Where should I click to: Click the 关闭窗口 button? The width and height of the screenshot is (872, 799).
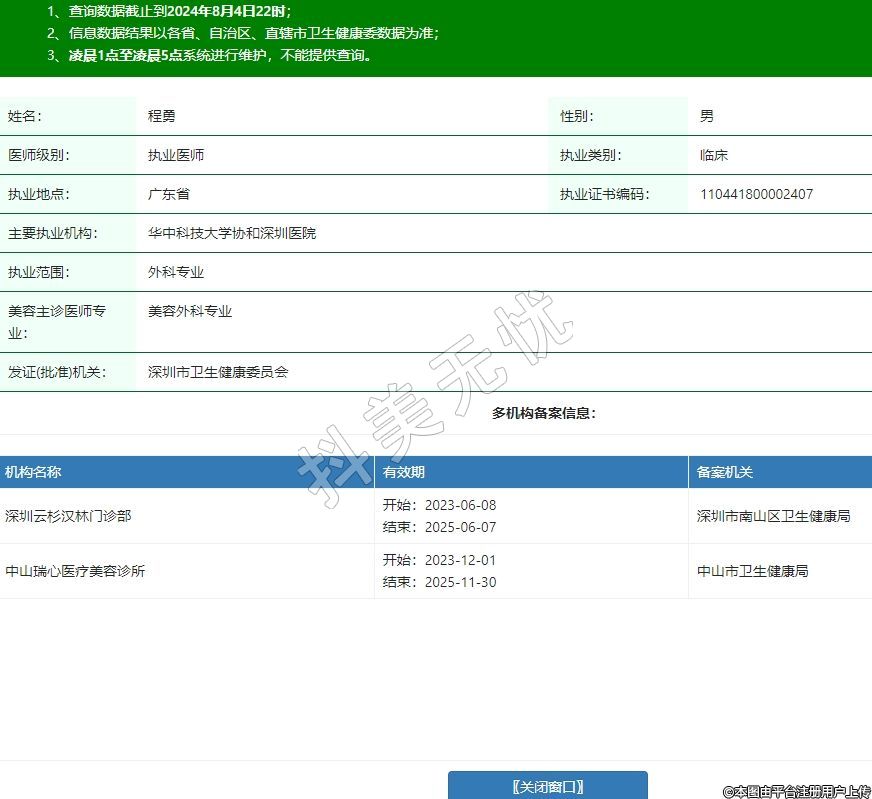point(547,786)
